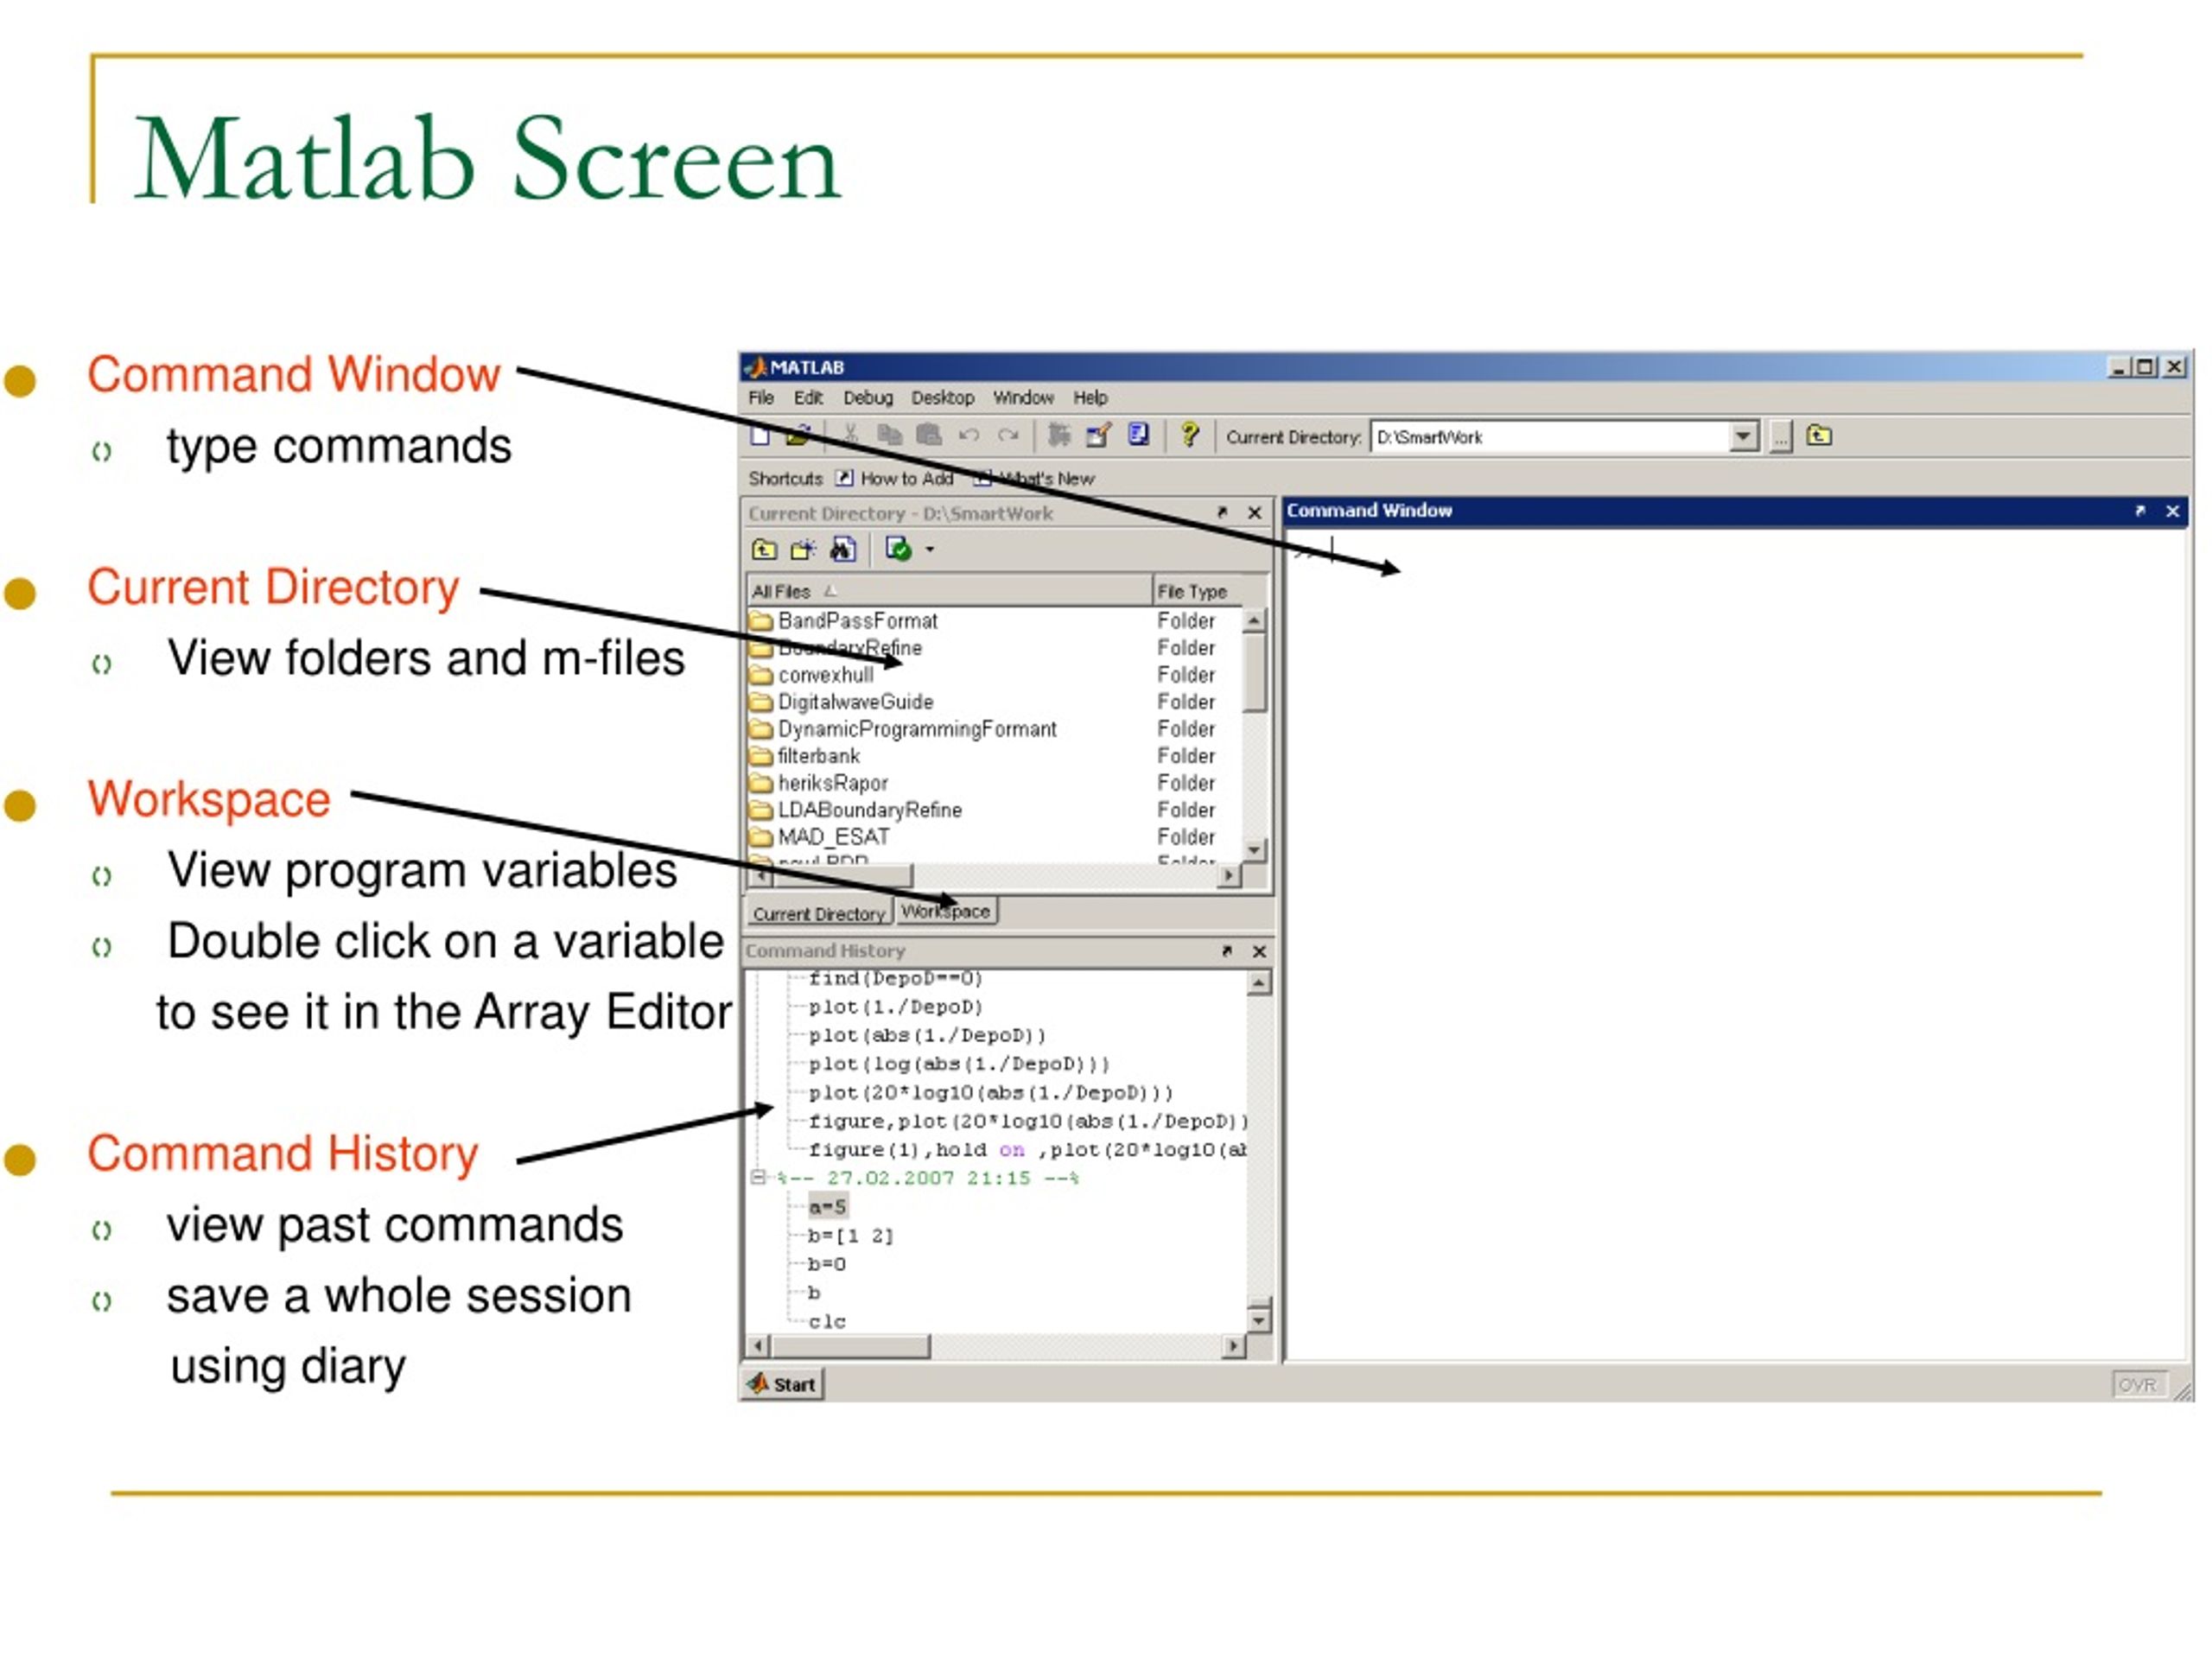
Task: Click the Copy toolbar icon
Action: (x=885, y=435)
